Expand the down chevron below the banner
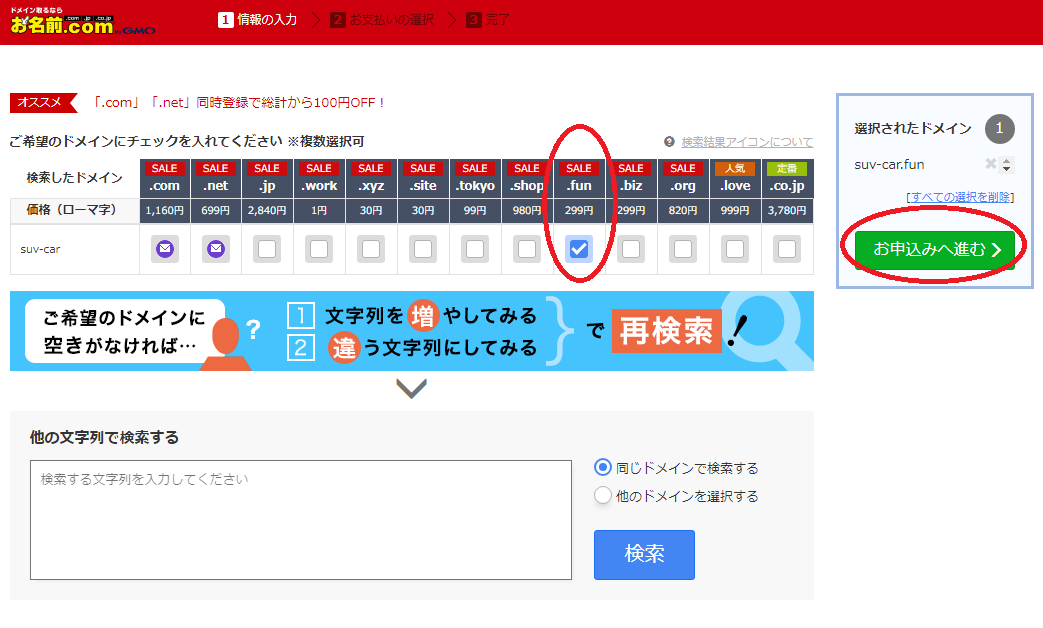 pyautogui.click(x=411, y=389)
